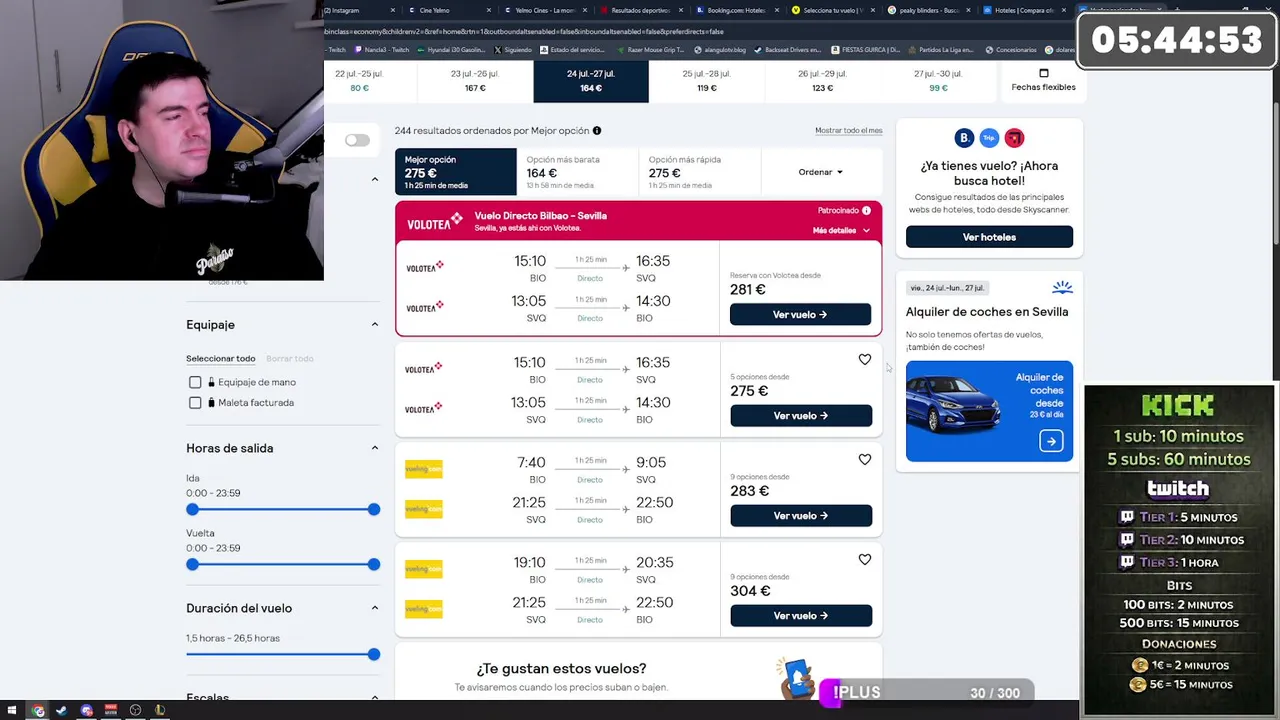Click Borrar todo in Equipaje
Image resolution: width=1280 pixels, height=720 pixels.
(290, 358)
